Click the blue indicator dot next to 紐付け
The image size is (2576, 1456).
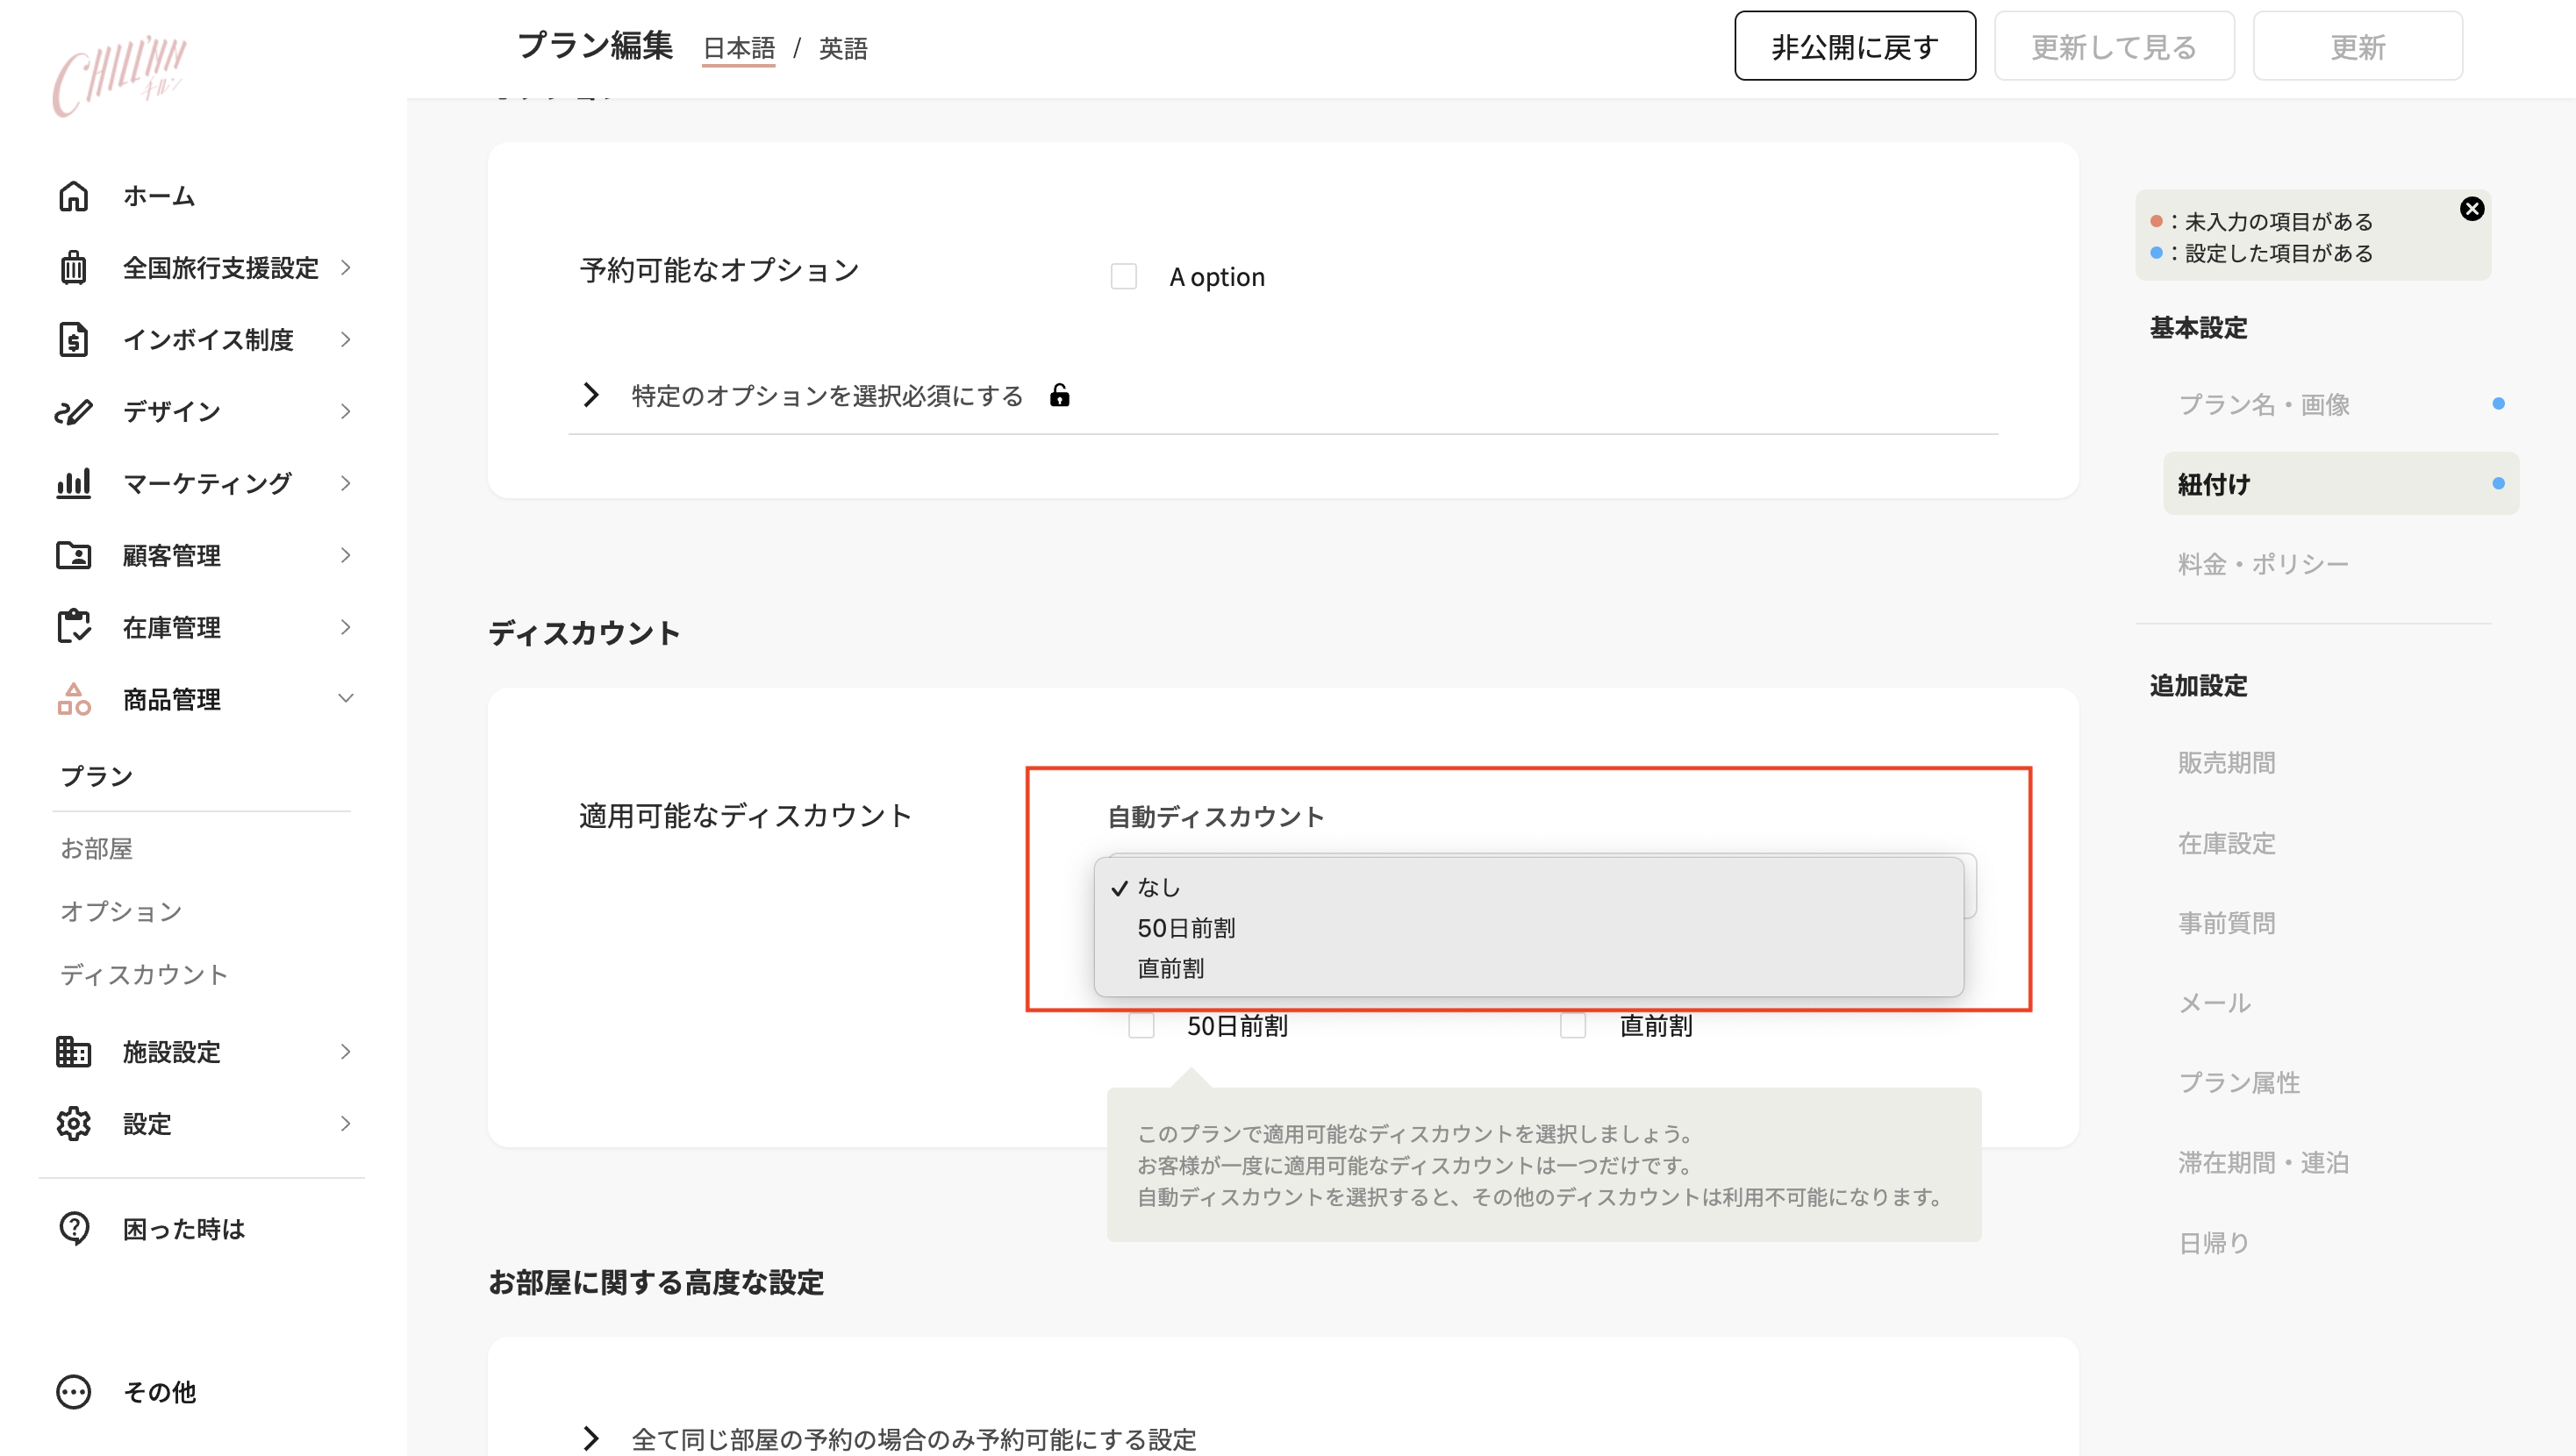[x=2498, y=483]
